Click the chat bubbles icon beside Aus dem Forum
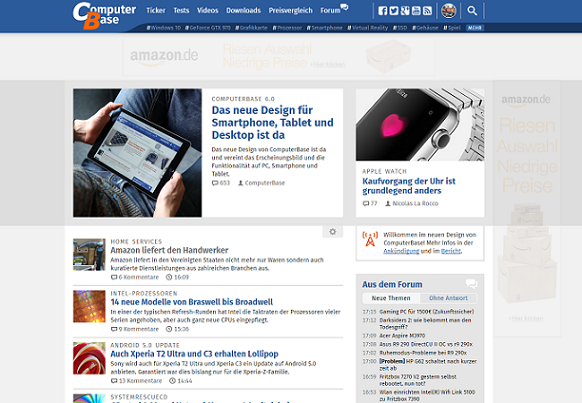This screenshot has width=582, height=403. 471,284
